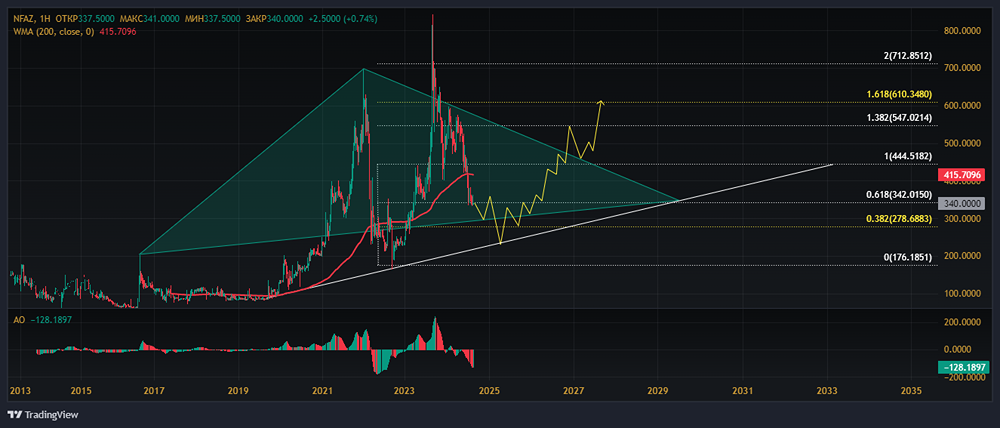Click the red 415.7096 price axis tag
Viewport: 1000px width, 428px height.
point(962,173)
